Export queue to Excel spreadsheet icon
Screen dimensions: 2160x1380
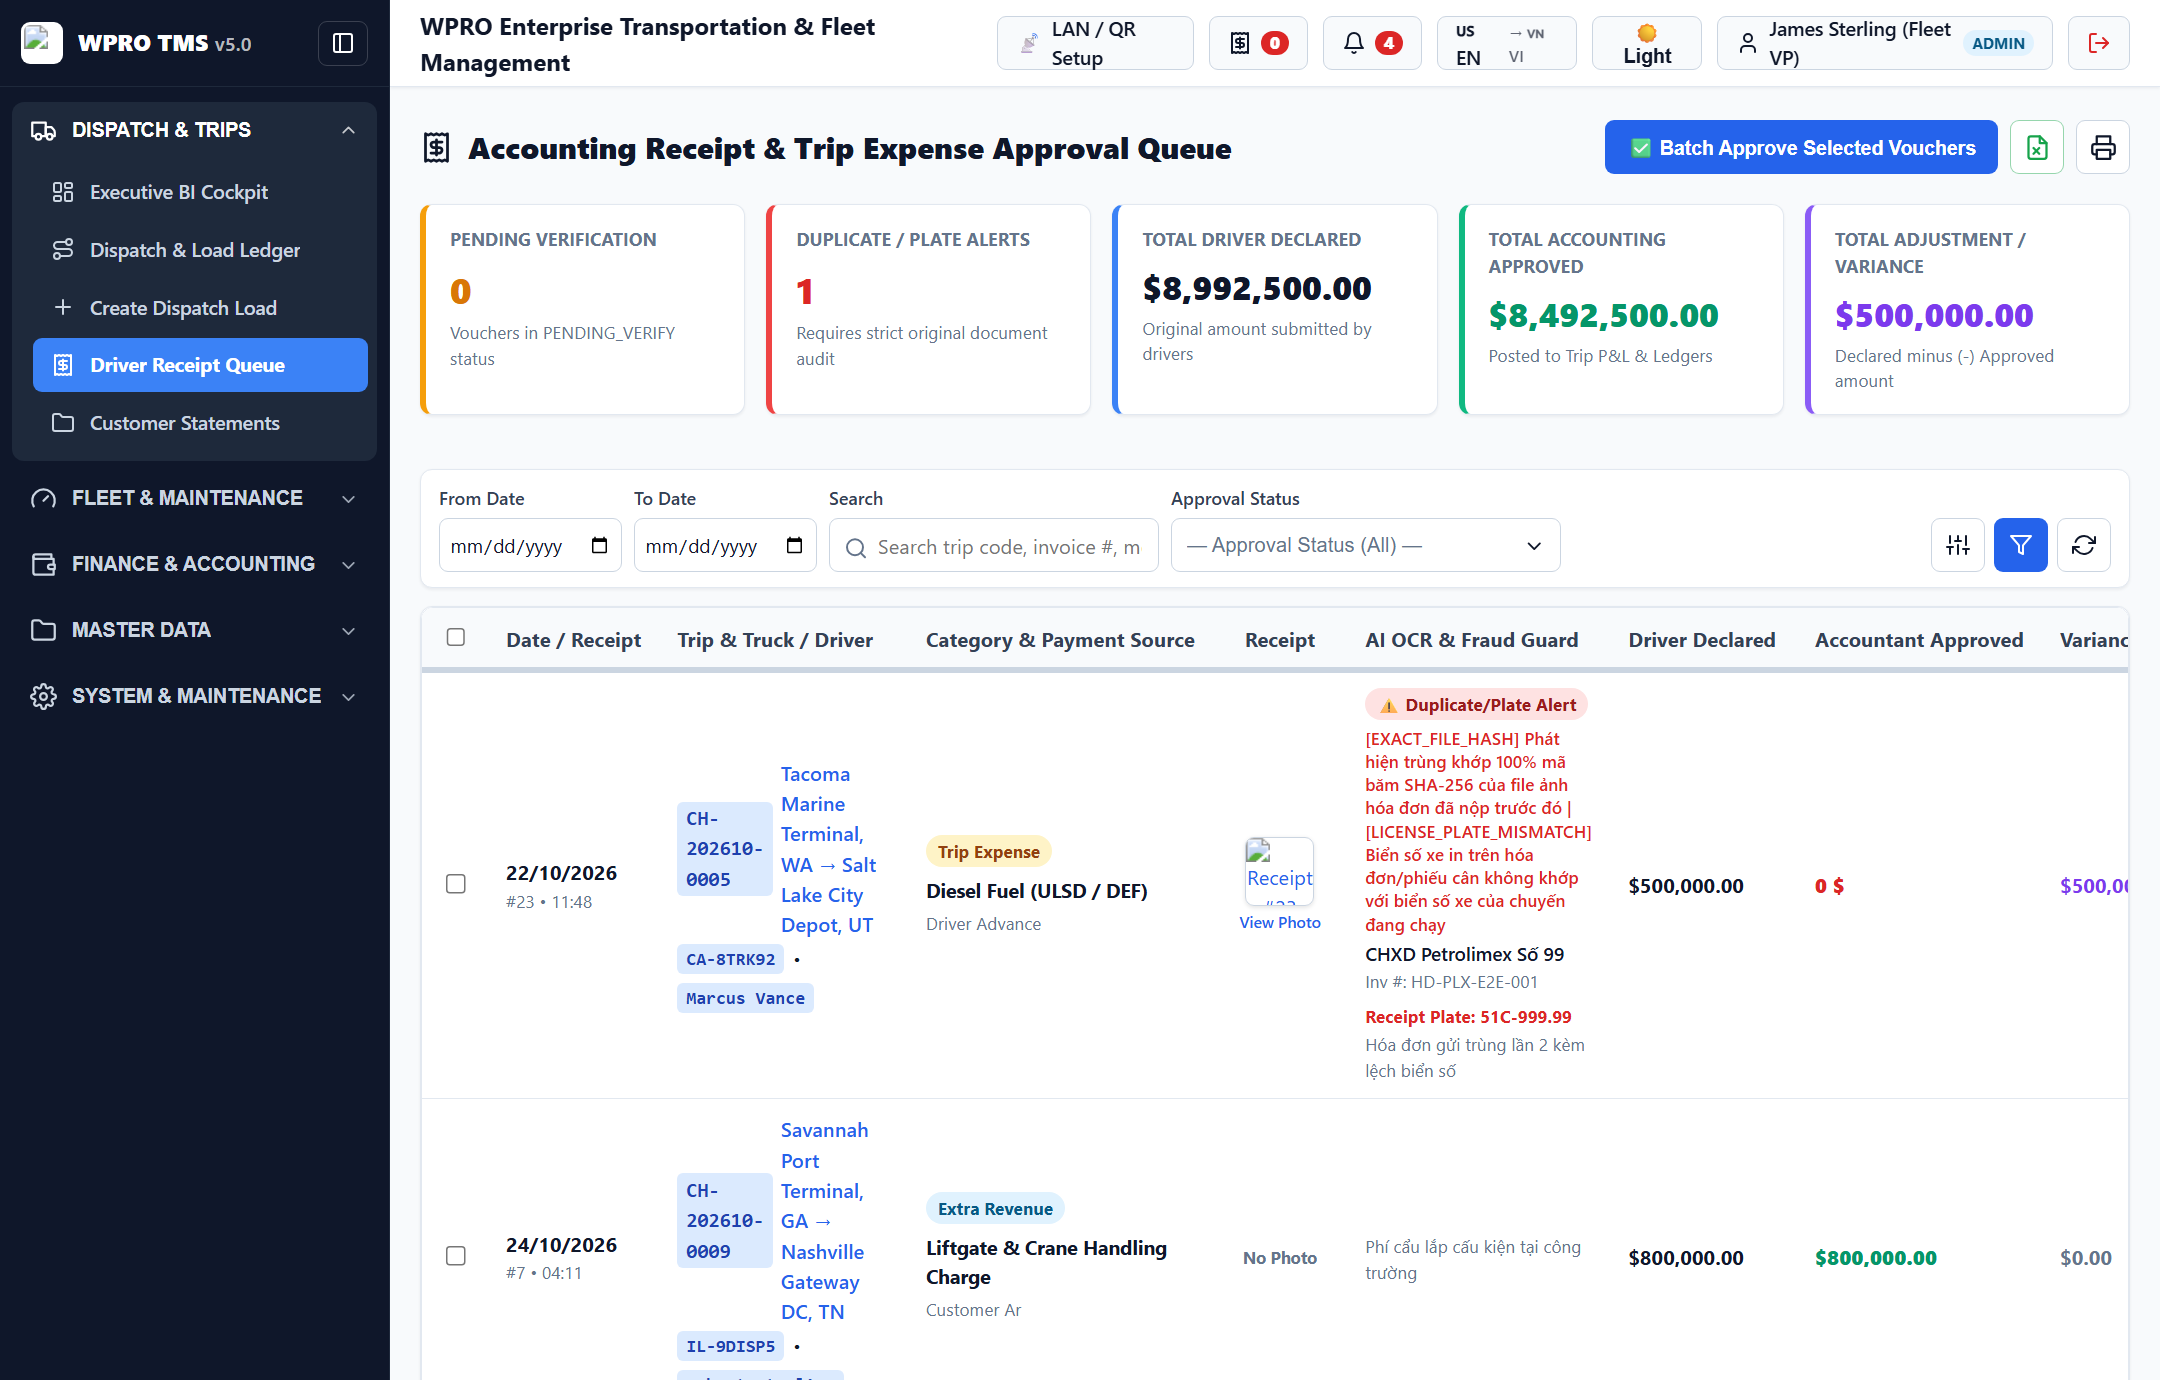tap(2037, 148)
